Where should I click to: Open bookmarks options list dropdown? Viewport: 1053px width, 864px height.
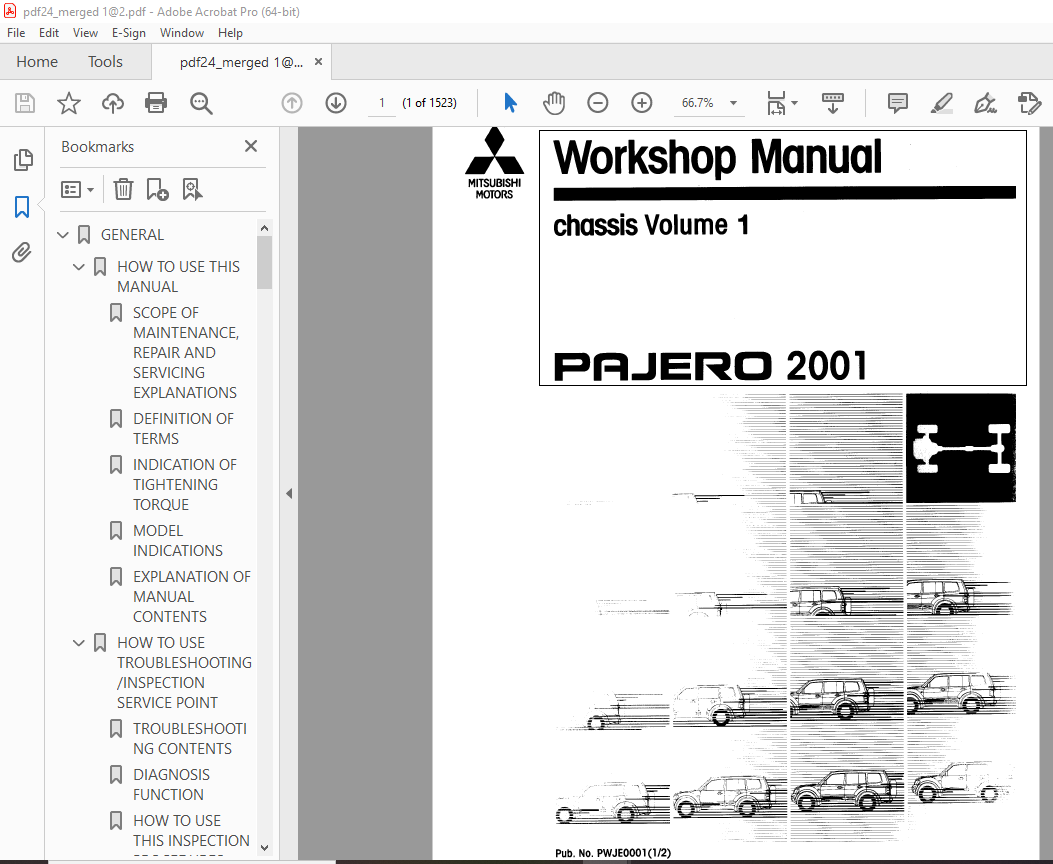pyautogui.click(x=77, y=189)
